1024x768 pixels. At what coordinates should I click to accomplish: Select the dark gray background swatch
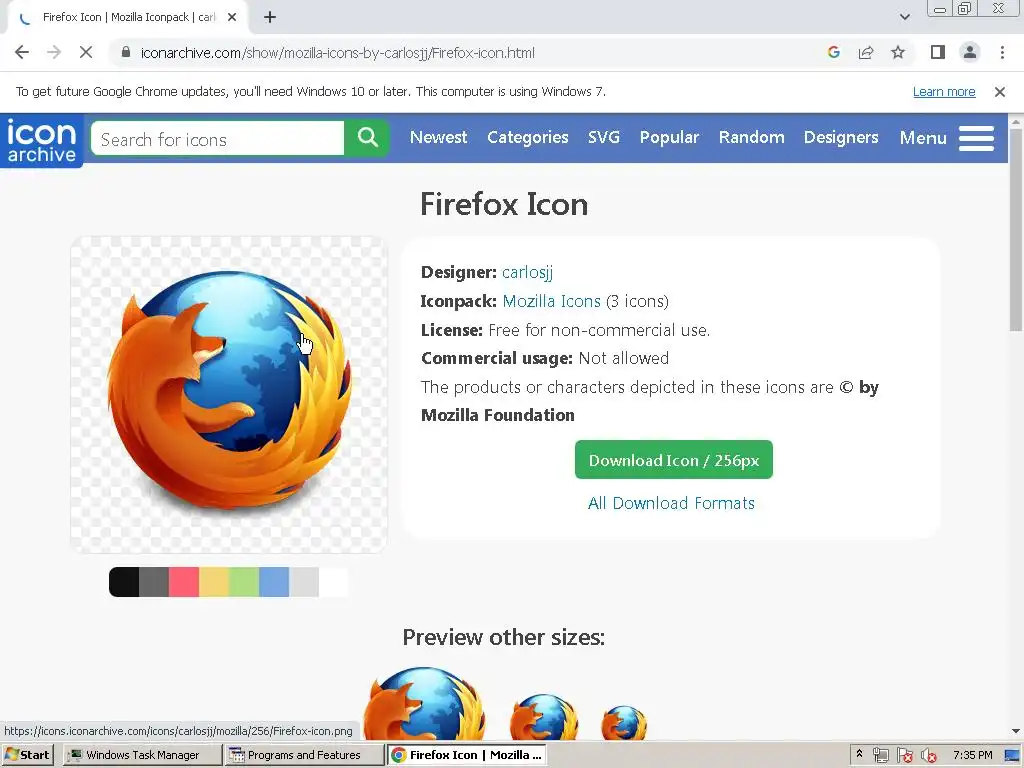coord(153,582)
